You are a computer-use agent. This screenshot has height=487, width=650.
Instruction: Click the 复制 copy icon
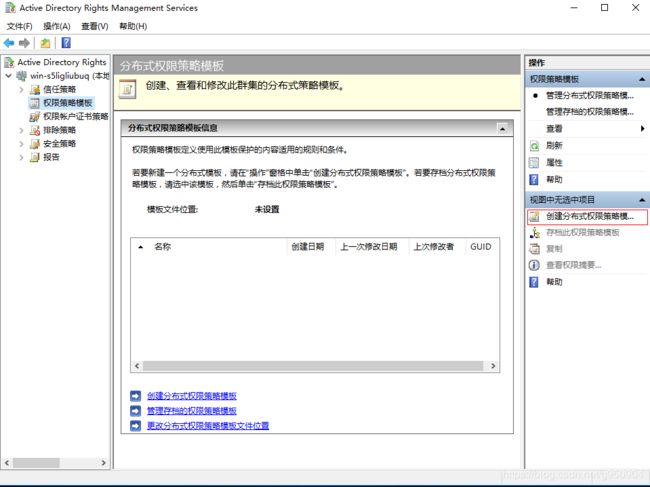tap(534, 249)
